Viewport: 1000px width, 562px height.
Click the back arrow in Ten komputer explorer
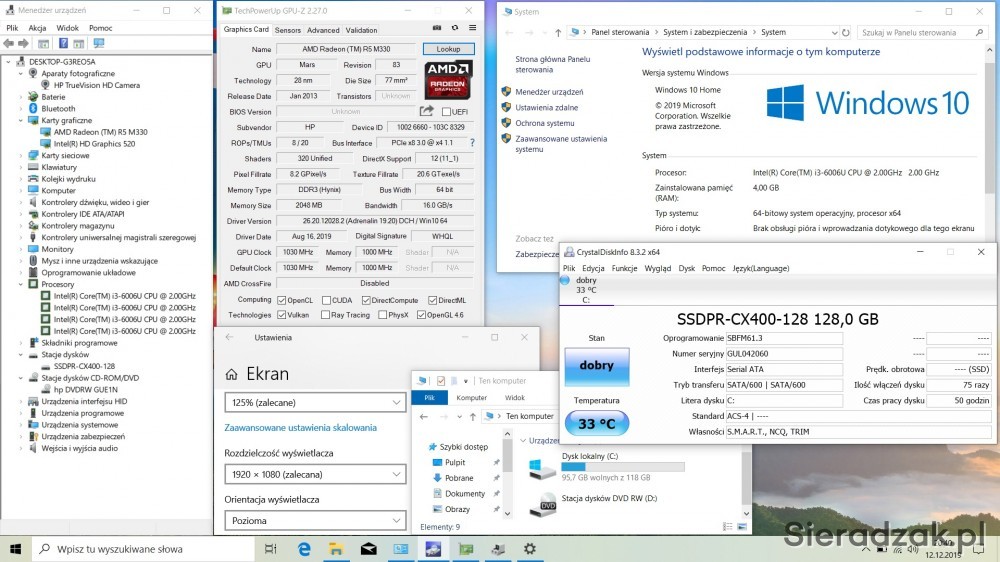pos(424,417)
